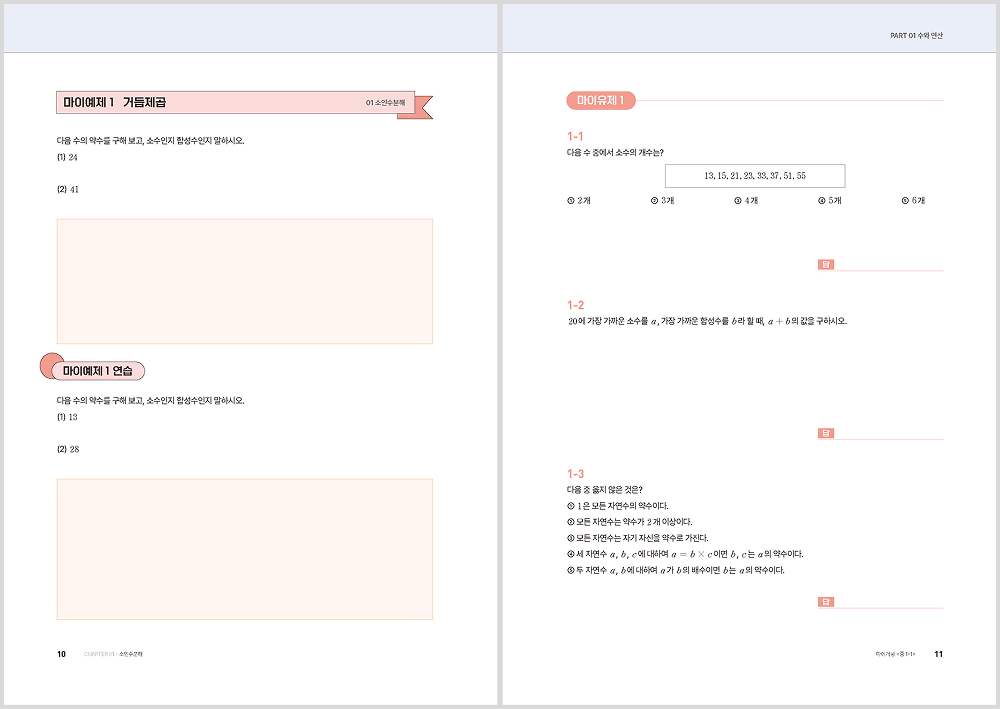Click the boxed number list 13, 15, 21, 23...

pos(755,176)
